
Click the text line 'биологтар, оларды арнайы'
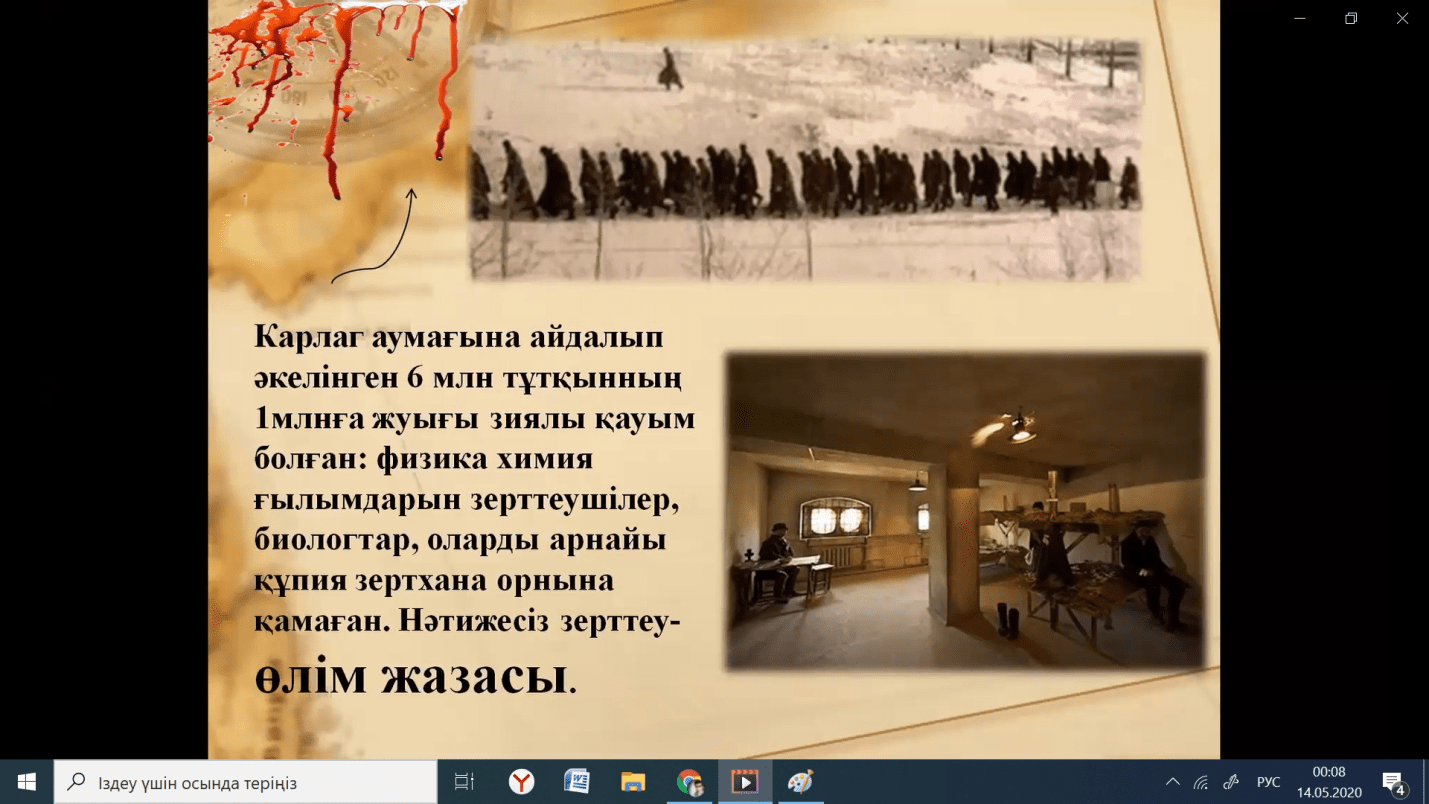pos(460,540)
